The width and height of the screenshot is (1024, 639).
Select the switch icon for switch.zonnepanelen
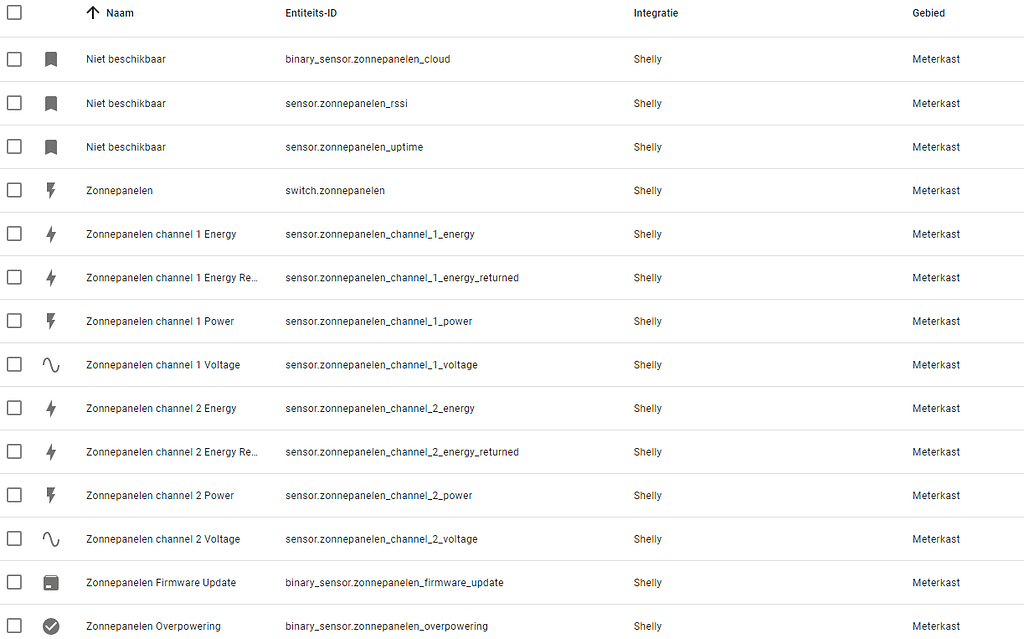(51, 190)
